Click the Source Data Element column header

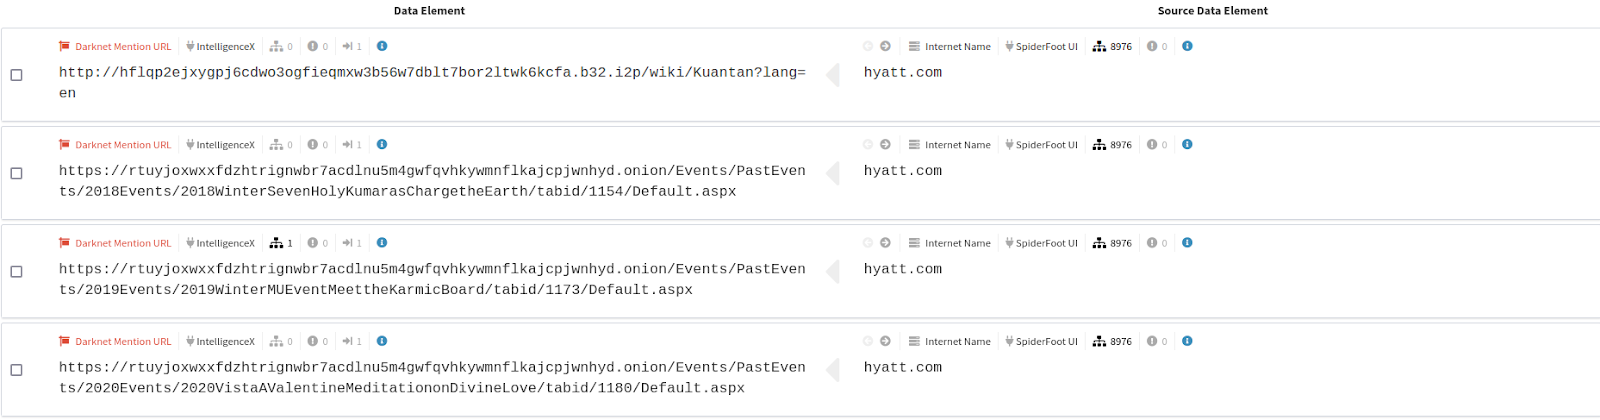(1212, 11)
